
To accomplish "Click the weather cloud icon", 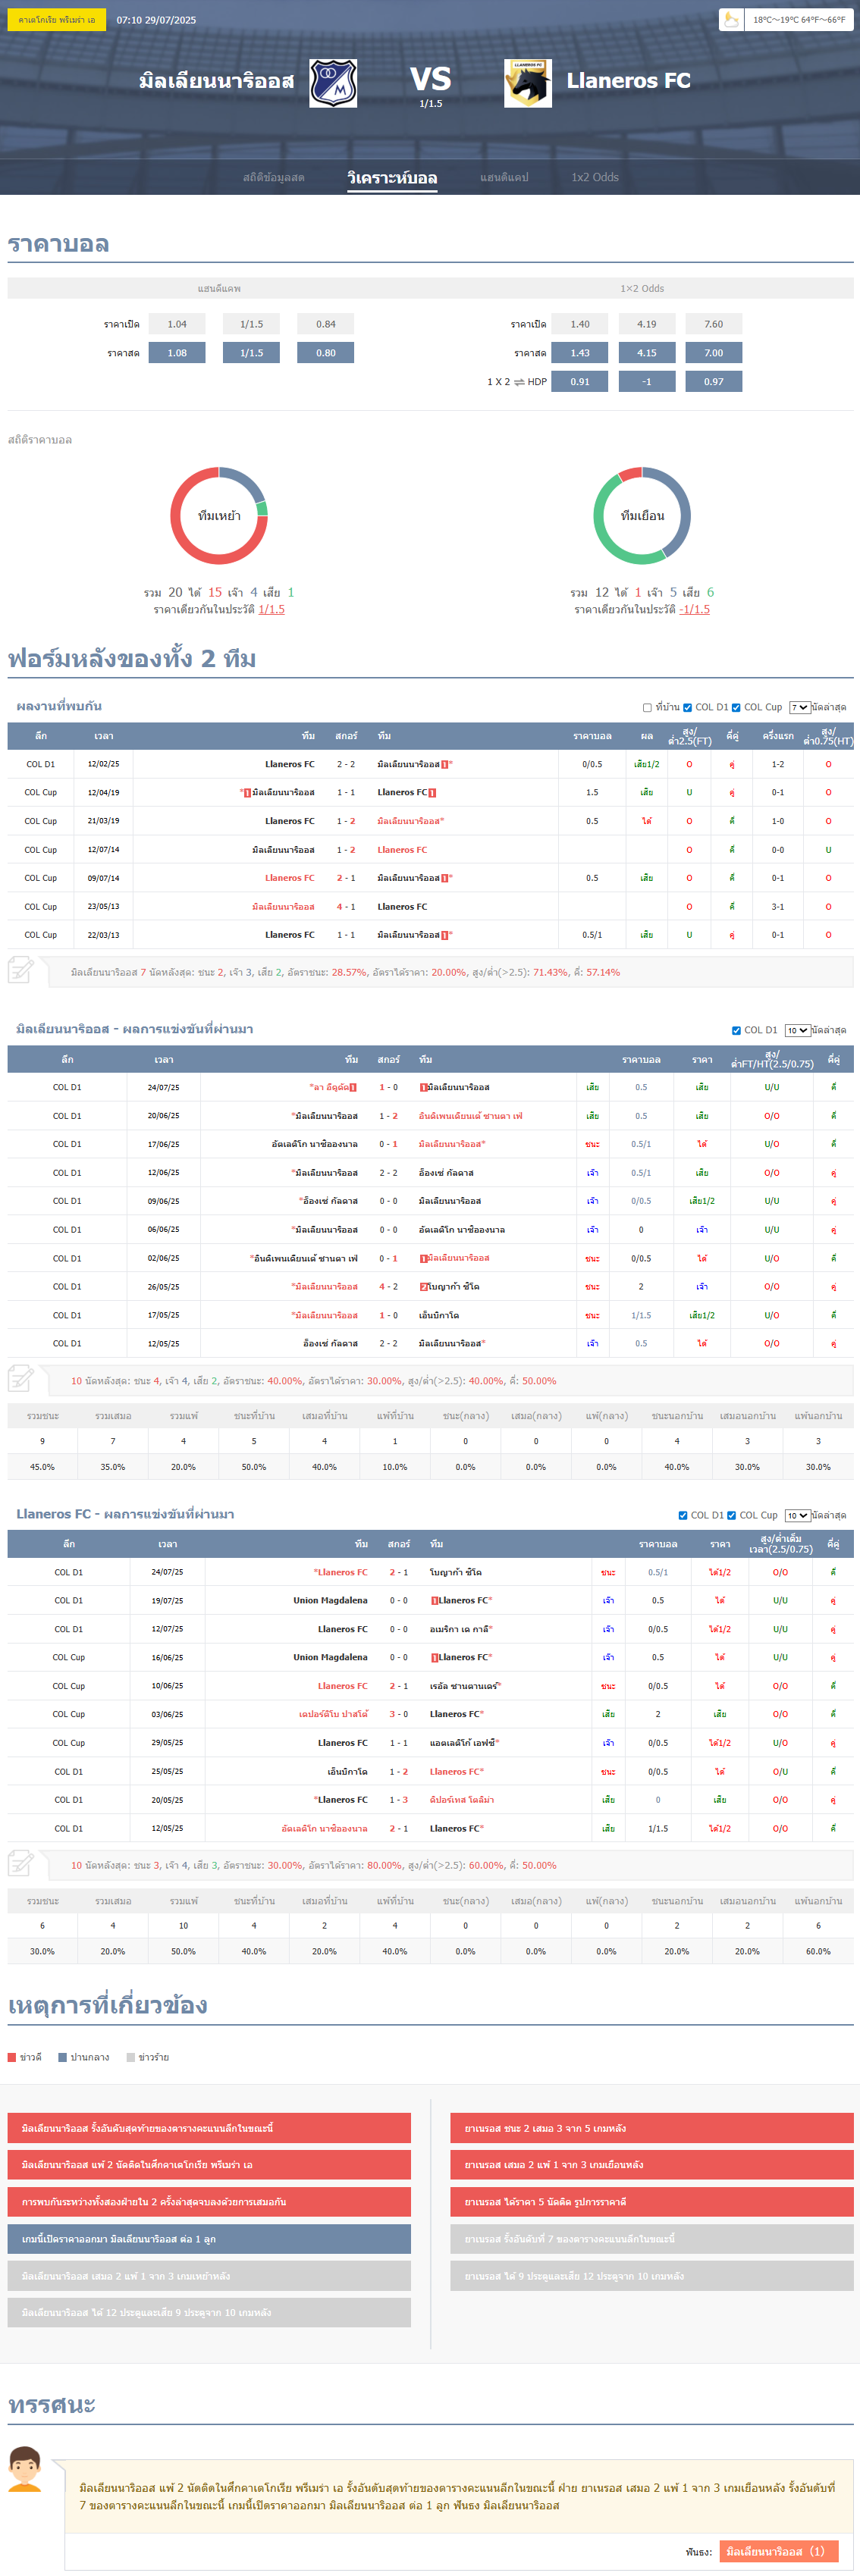I will (x=732, y=20).
